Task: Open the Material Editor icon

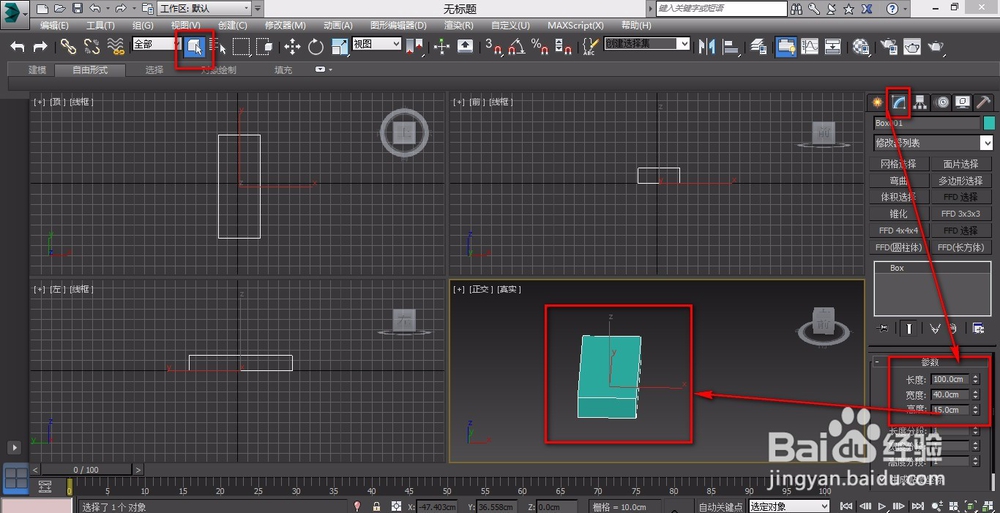Action: tap(861, 47)
